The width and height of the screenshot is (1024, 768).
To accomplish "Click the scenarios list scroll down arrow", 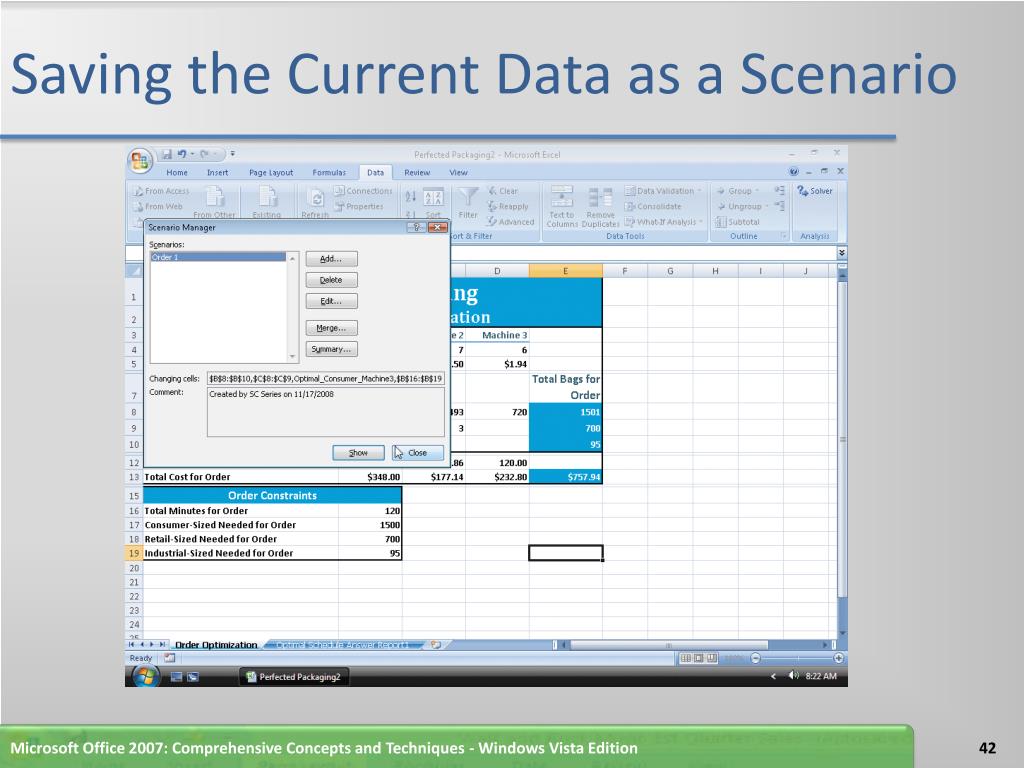I will point(293,357).
